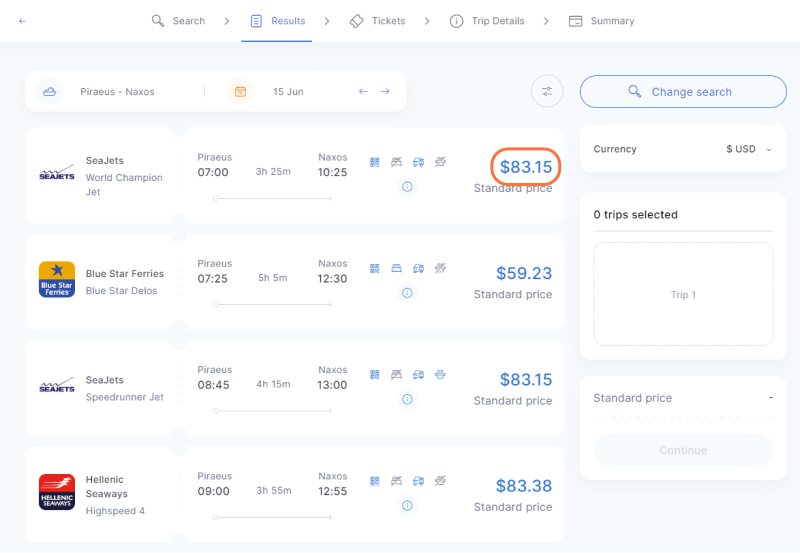
Task: Open the calendar date picker icon
Action: click(240, 91)
